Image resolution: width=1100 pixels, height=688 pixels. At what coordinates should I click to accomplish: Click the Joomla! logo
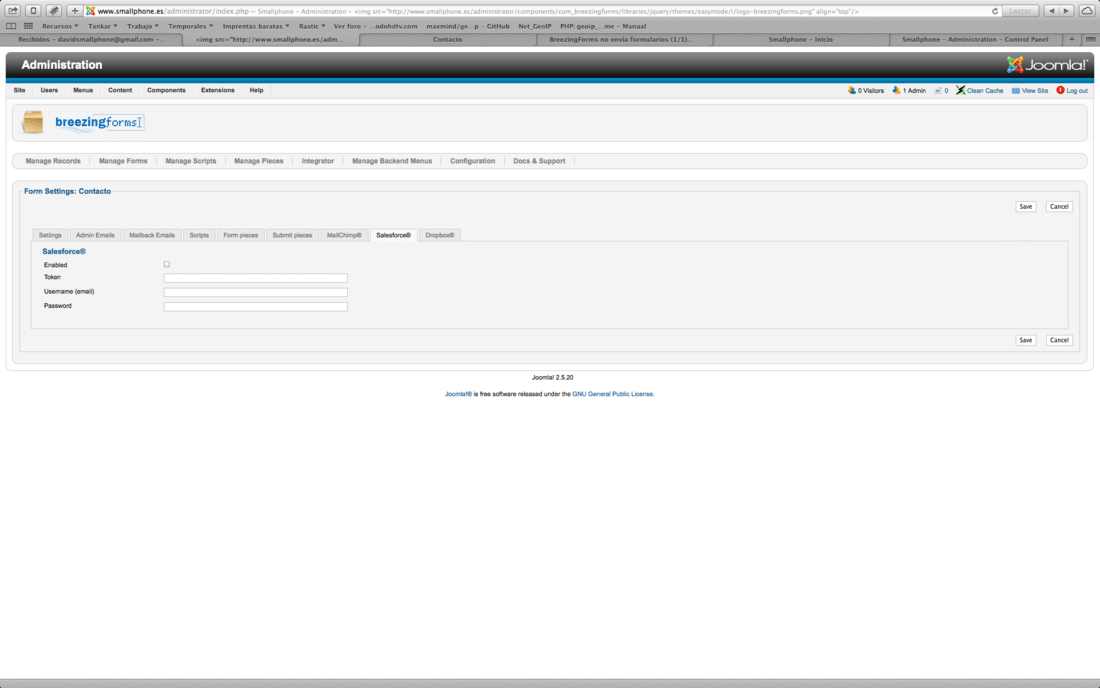click(1047, 65)
